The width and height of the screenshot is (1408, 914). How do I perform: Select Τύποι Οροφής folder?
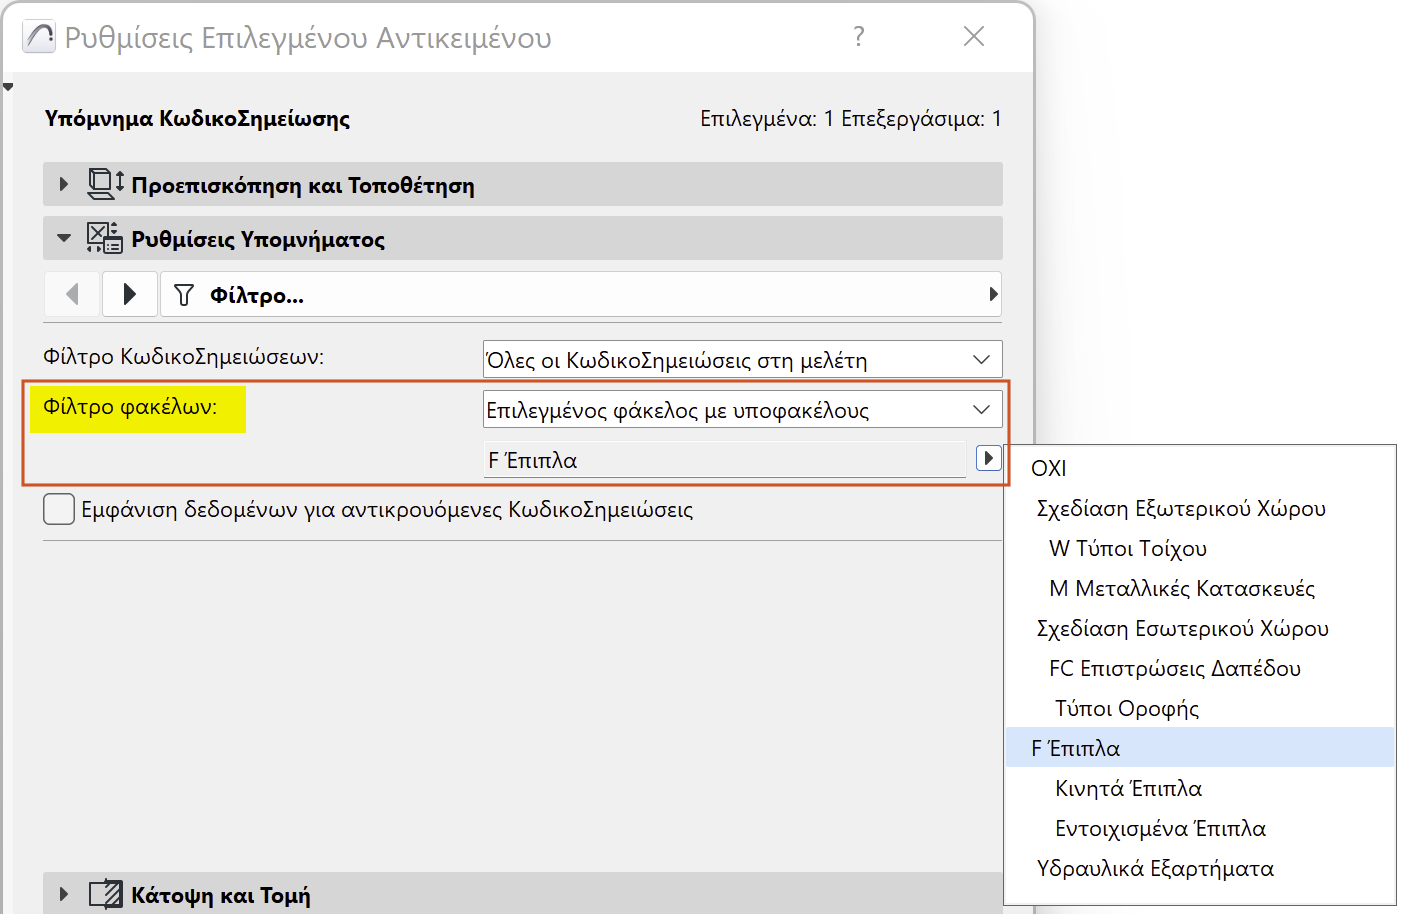tap(1200, 708)
